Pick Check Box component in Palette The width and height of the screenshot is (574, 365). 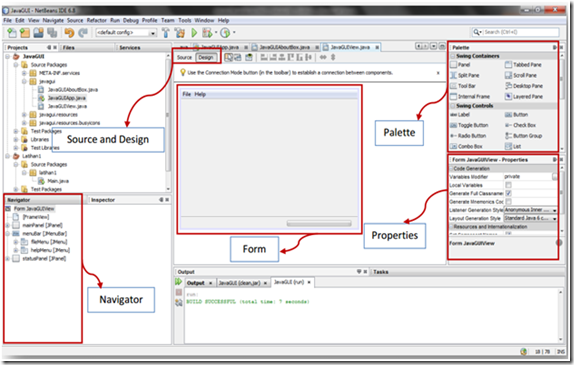[521, 125]
